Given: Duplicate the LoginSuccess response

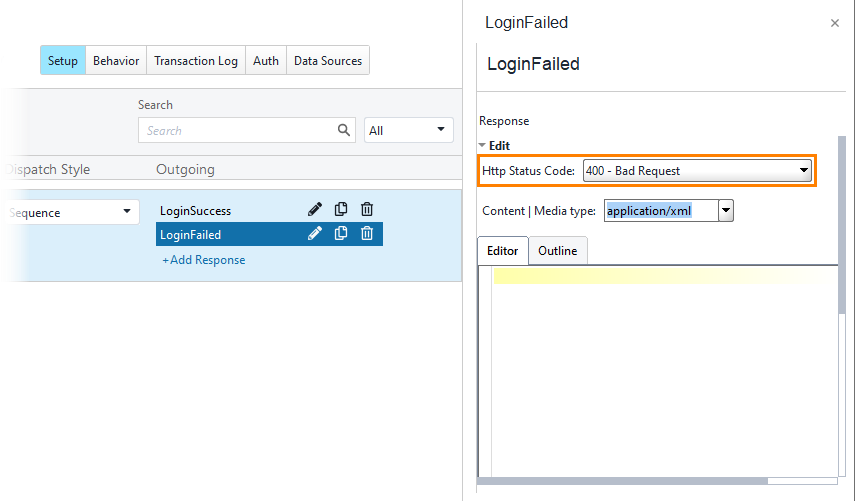Looking at the screenshot, I should tap(341, 209).
